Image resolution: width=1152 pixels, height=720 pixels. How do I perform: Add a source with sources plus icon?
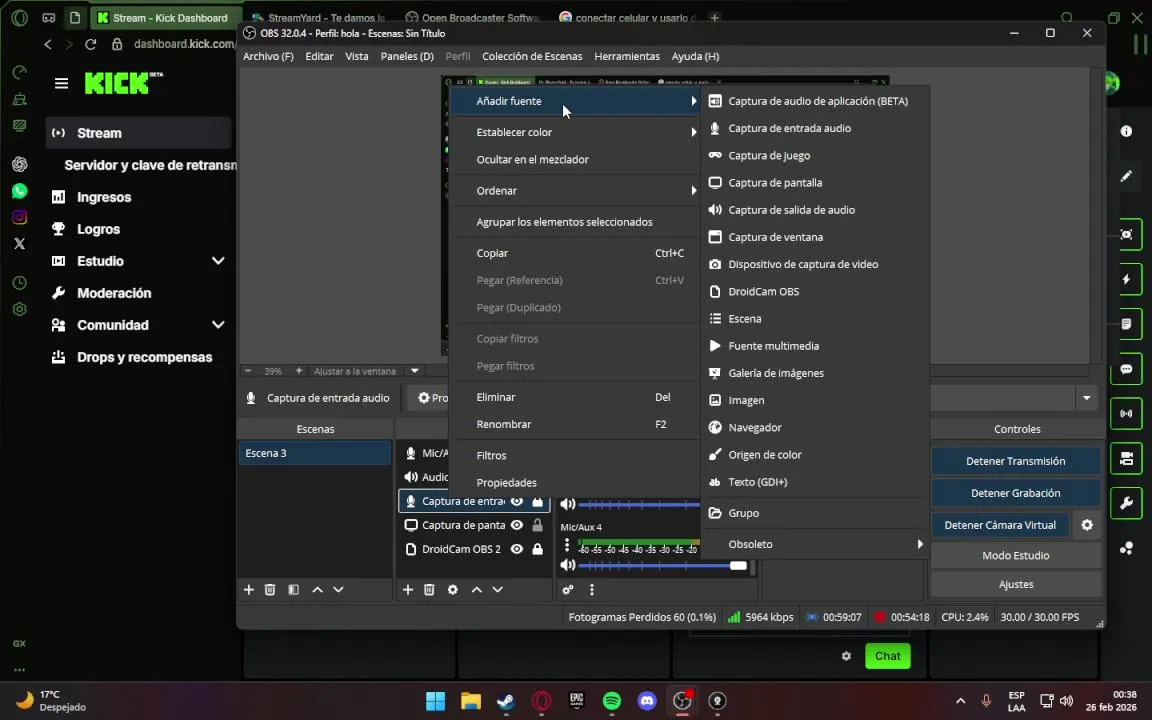point(408,590)
